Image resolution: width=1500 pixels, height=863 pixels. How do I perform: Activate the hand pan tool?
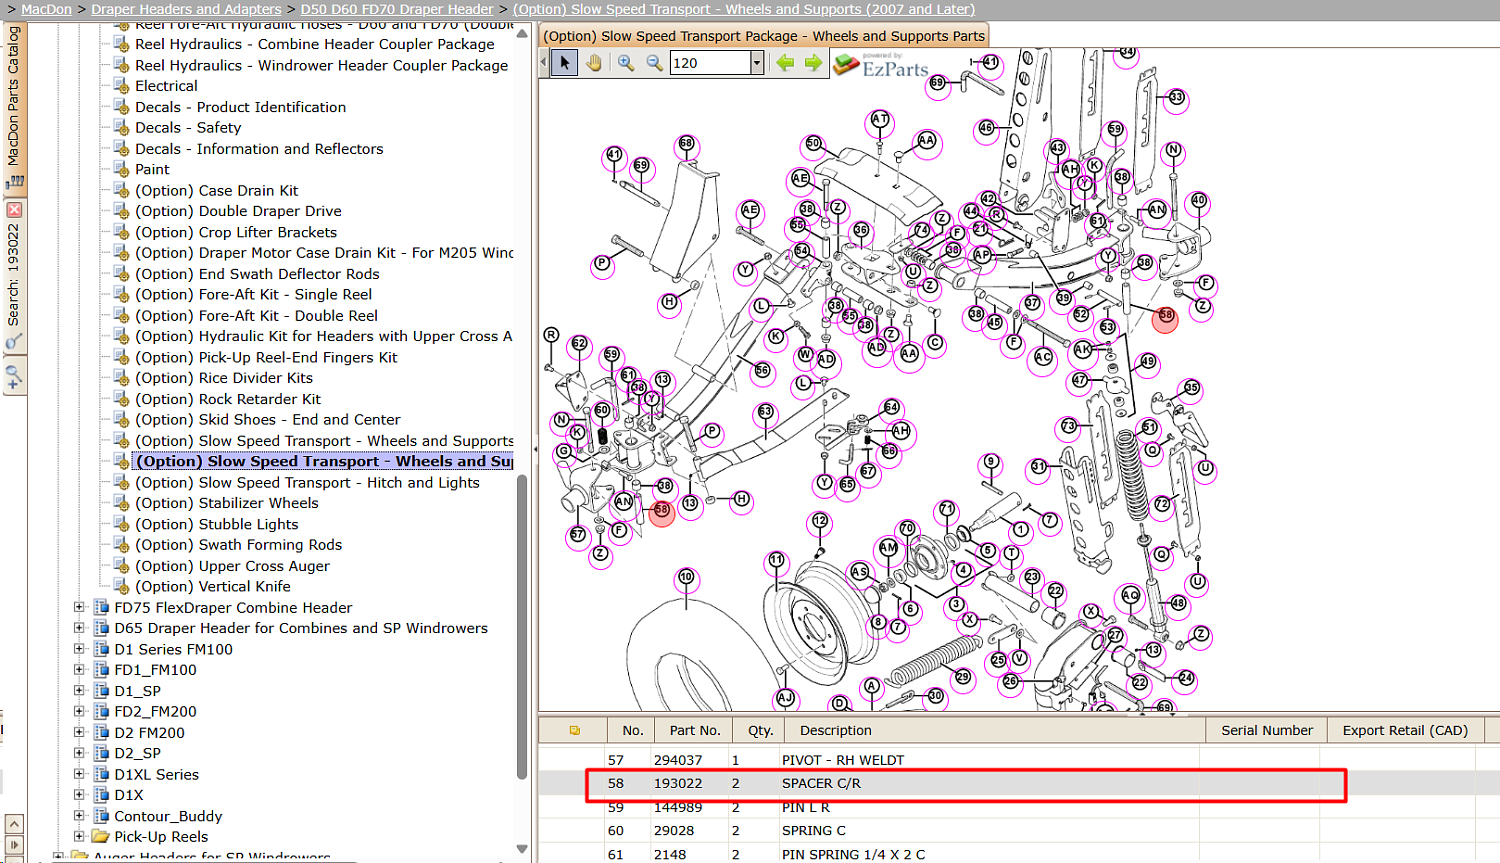(594, 63)
